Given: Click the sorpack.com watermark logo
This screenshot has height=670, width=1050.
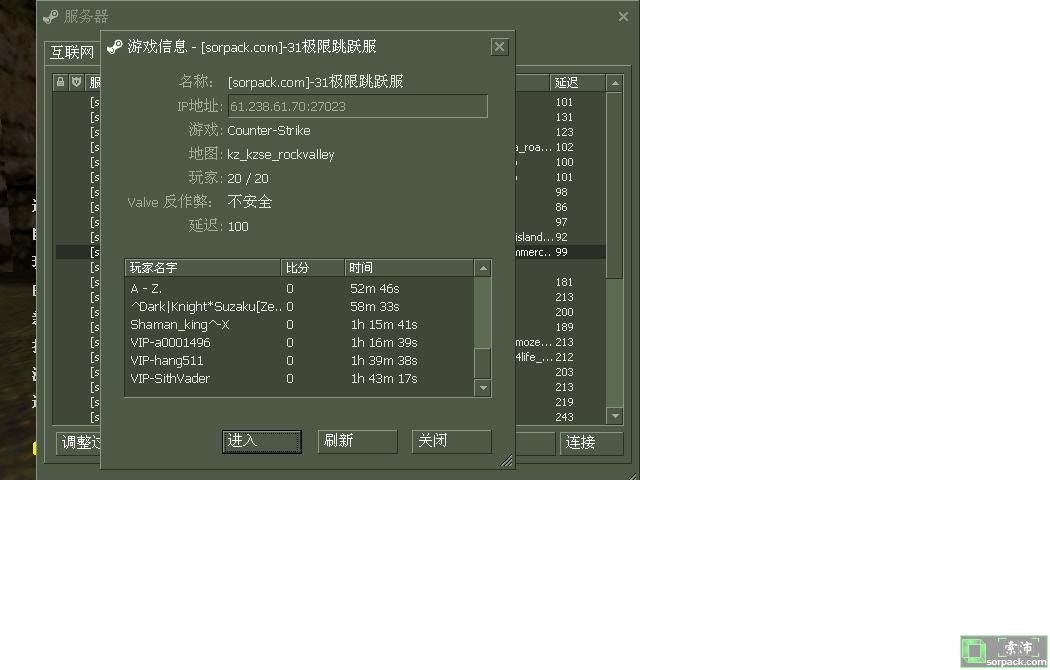Looking at the screenshot, I should (x=1003, y=651).
